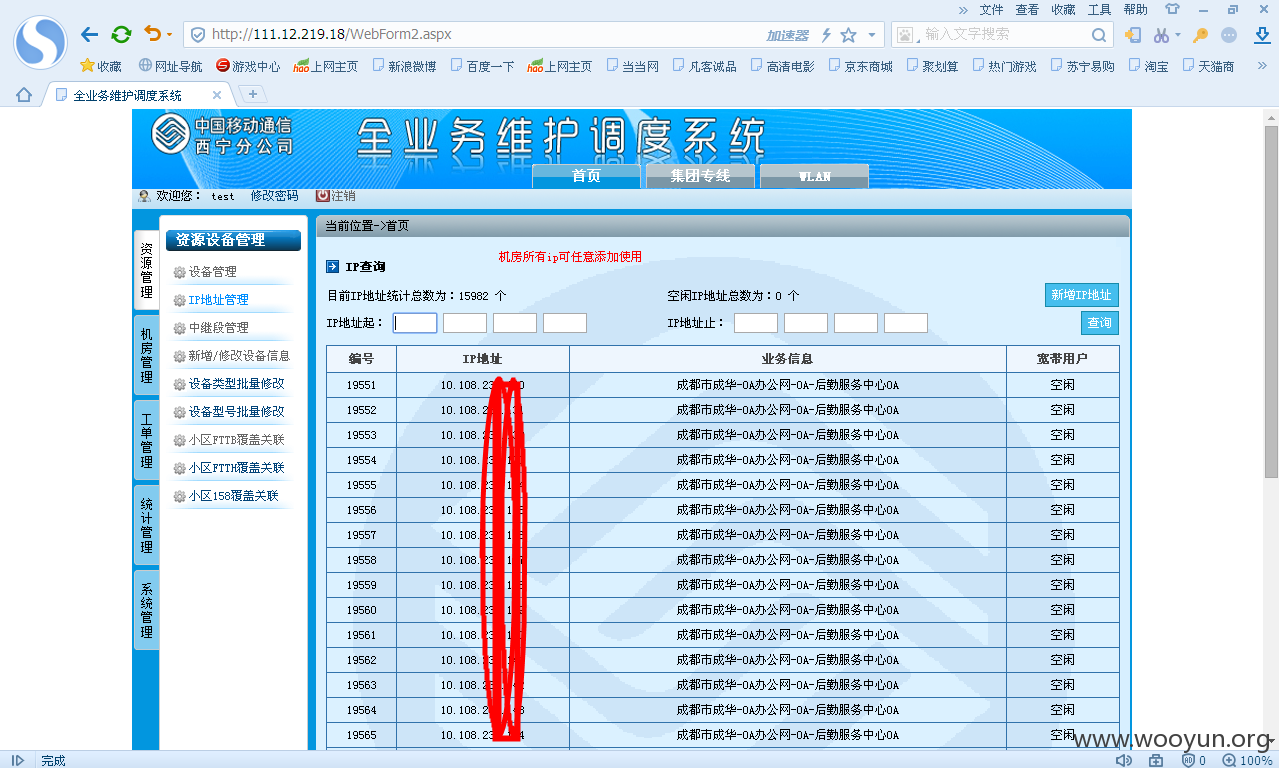Open the 新浪微博 bookmark
The width and height of the screenshot is (1279, 768).
[404, 66]
